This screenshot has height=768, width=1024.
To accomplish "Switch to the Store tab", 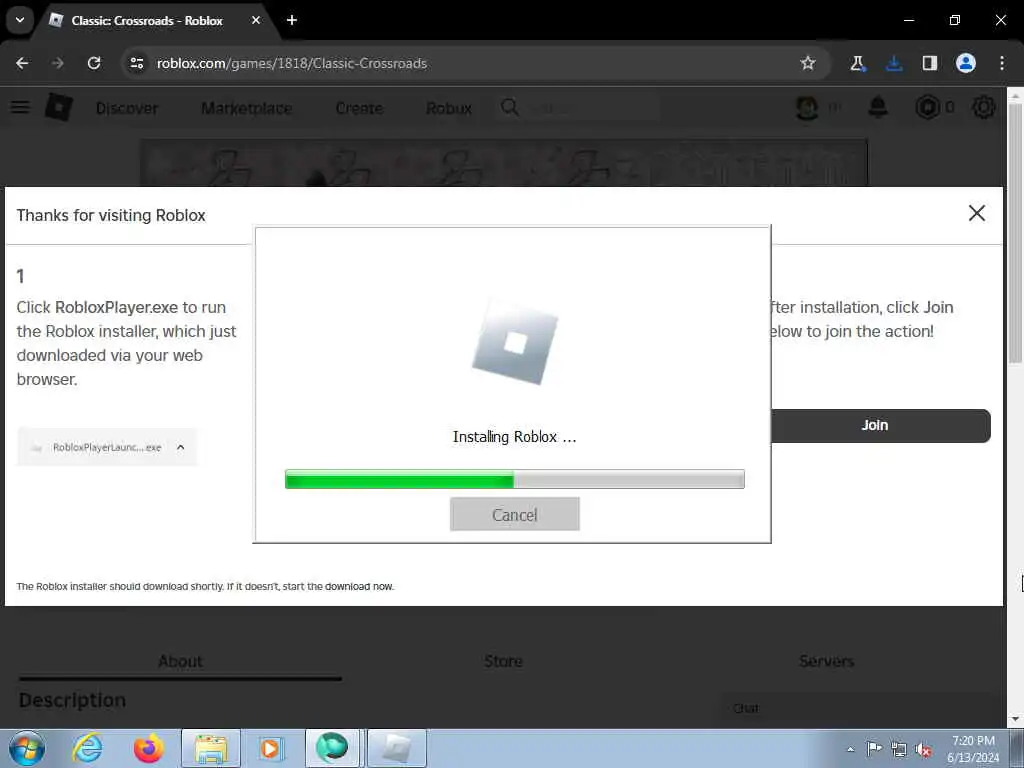I will pos(504,661).
